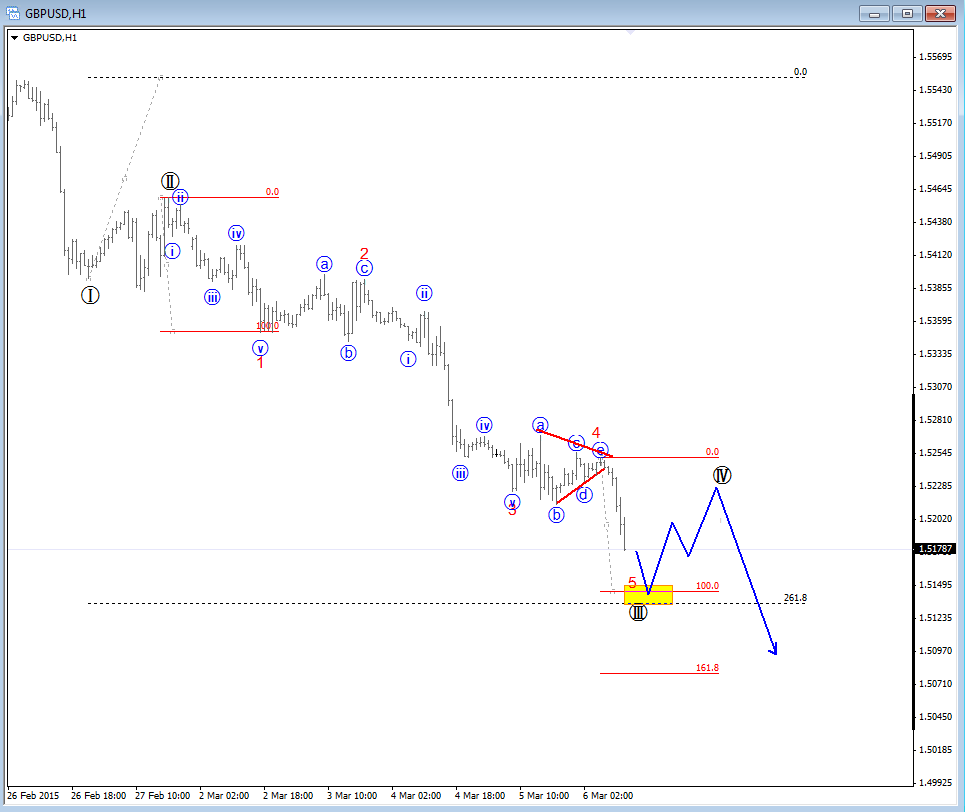Click the red 161.8 Fibonacci level label
This screenshot has height=812, width=965.
pyautogui.click(x=707, y=668)
